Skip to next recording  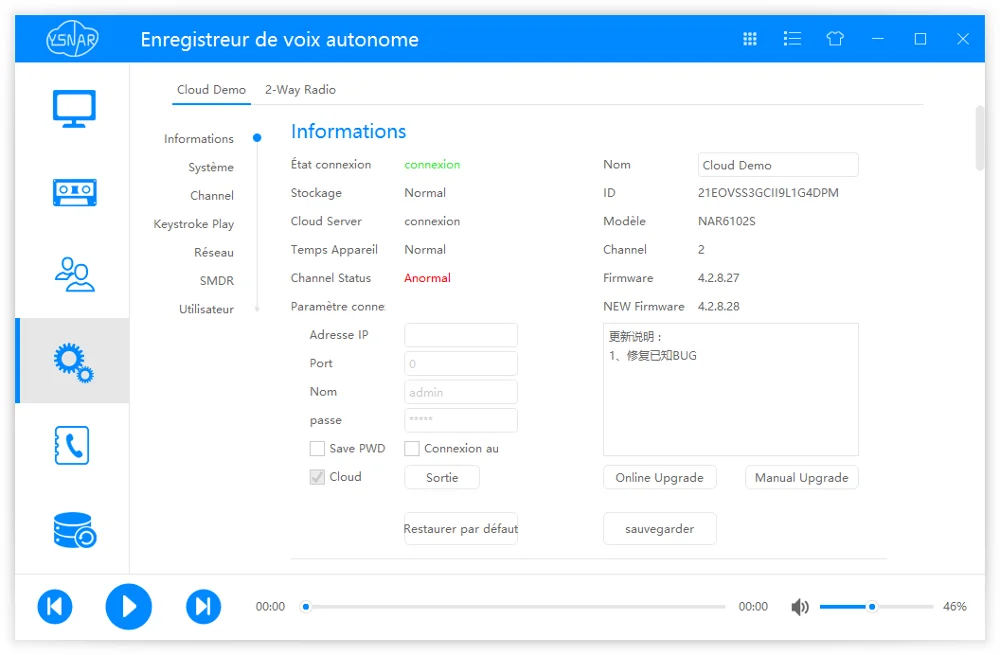[x=203, y=606]
